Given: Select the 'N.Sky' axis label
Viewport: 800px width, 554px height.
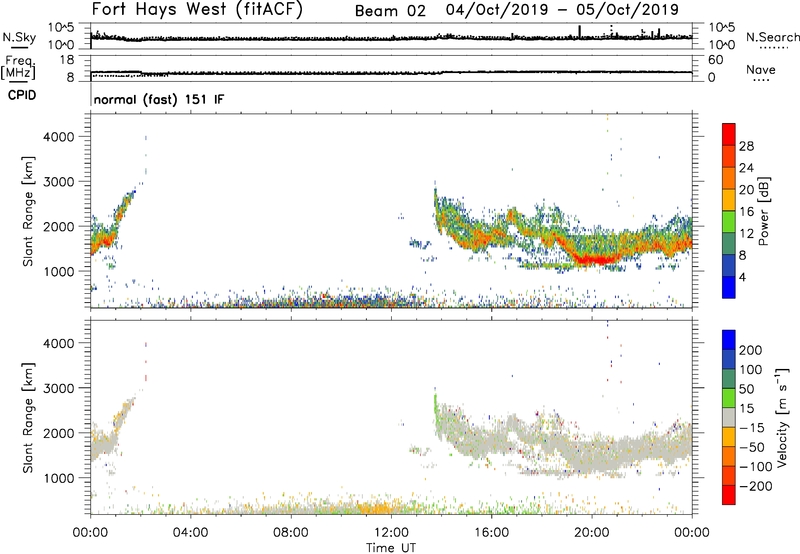Looking at the screenshot, I should [x=19, y=37].
